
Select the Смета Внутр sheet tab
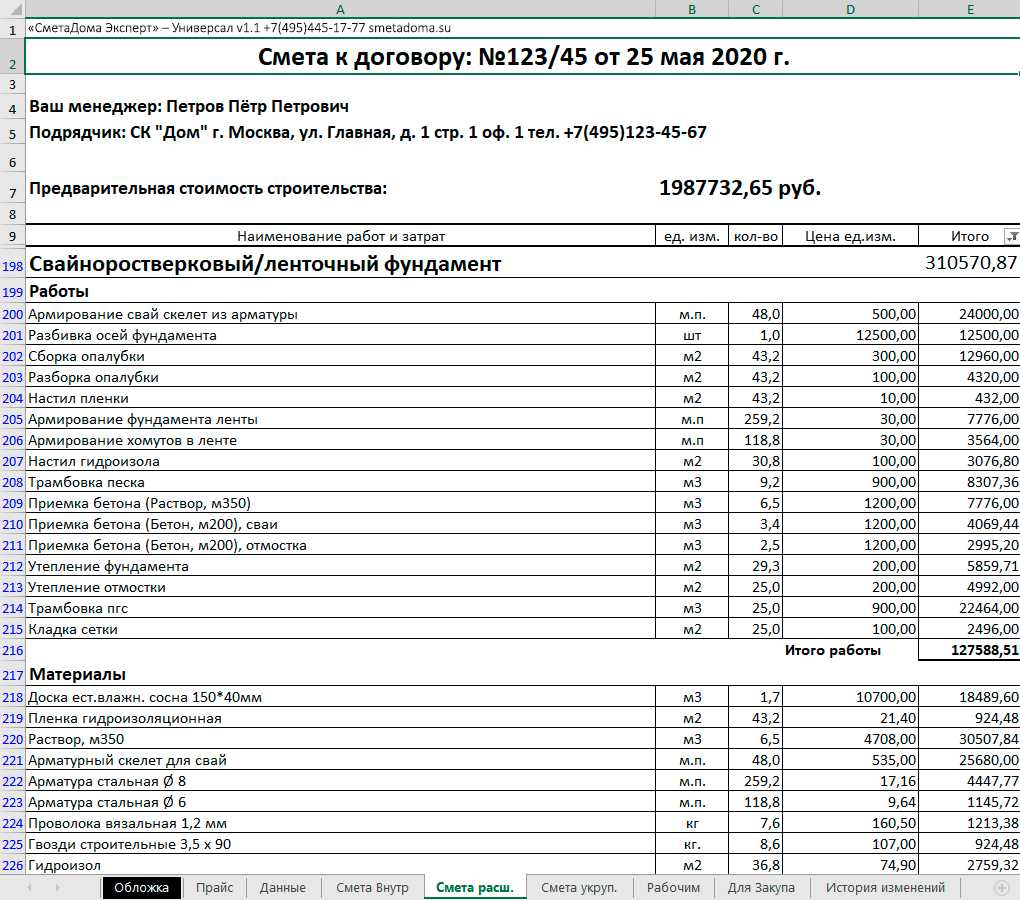click(372, 887)
